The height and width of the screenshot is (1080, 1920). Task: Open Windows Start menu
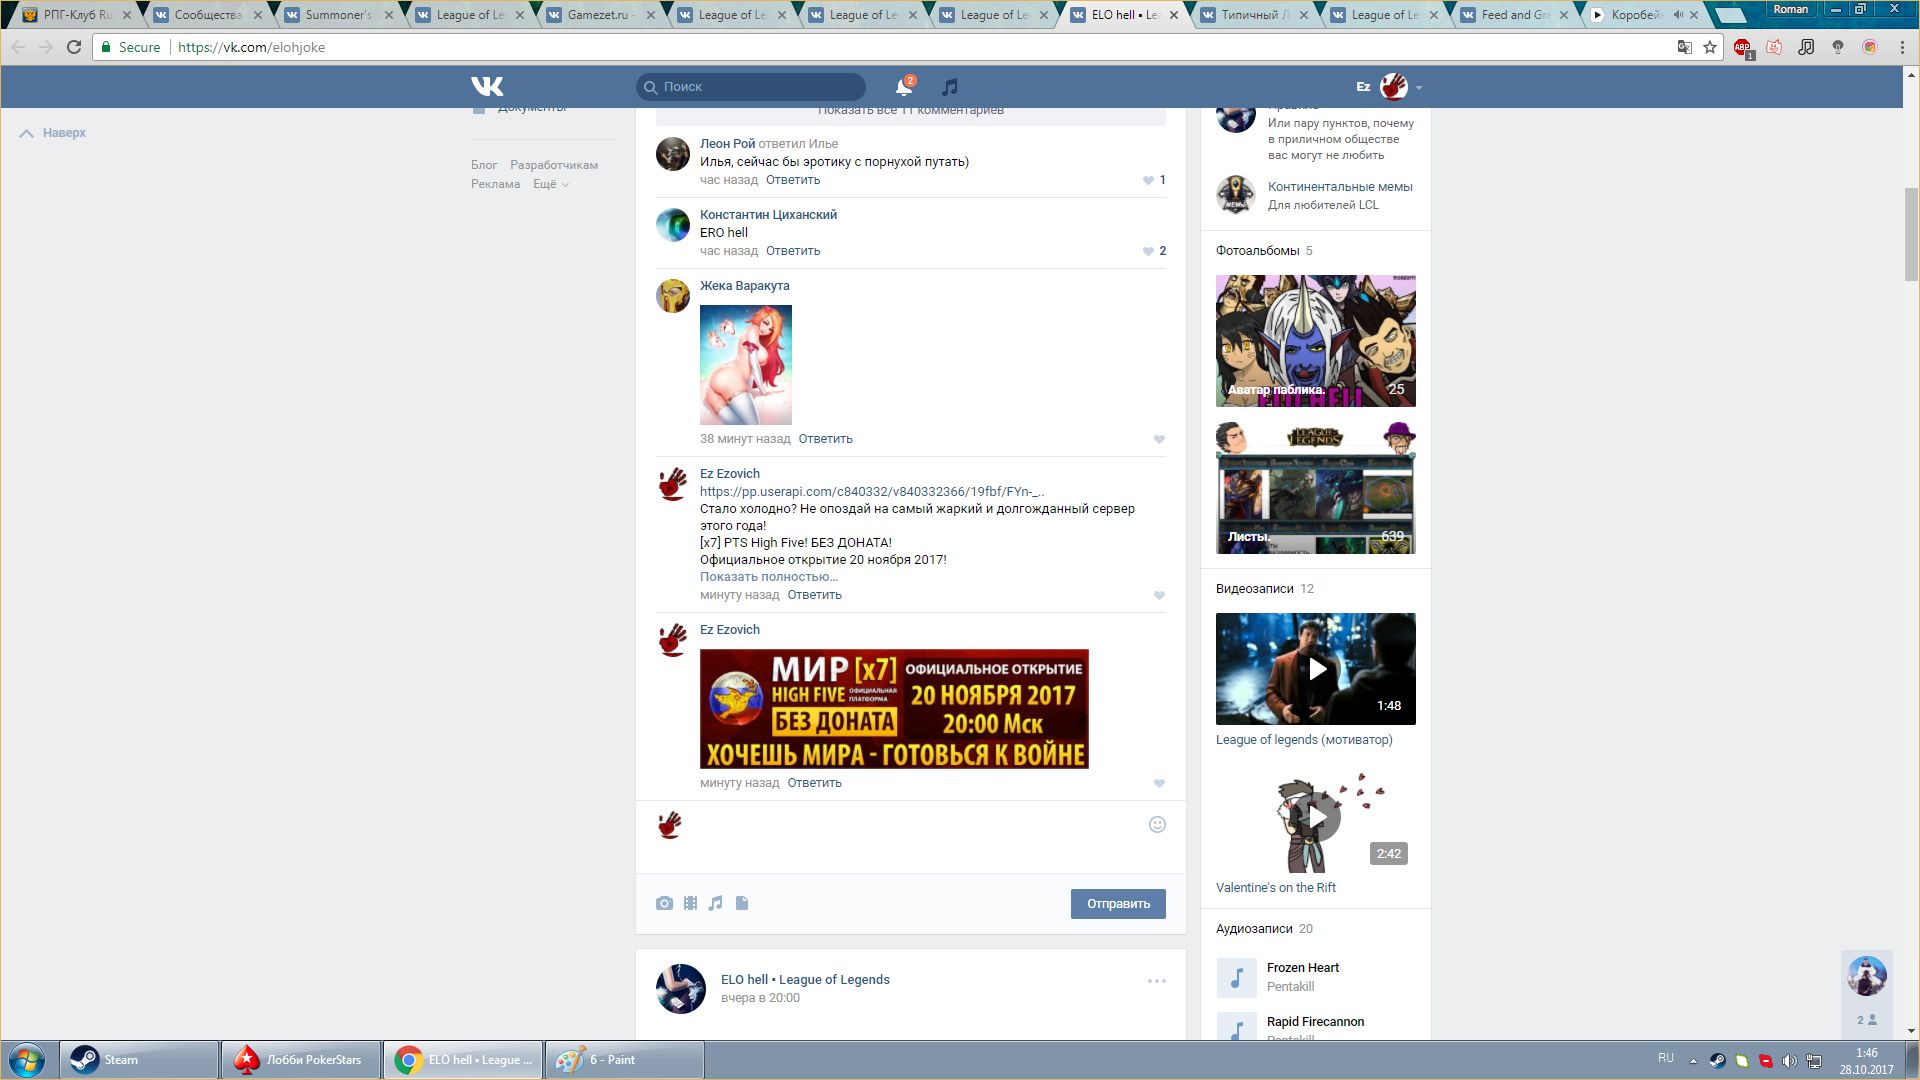click(x=27, y=1060)
